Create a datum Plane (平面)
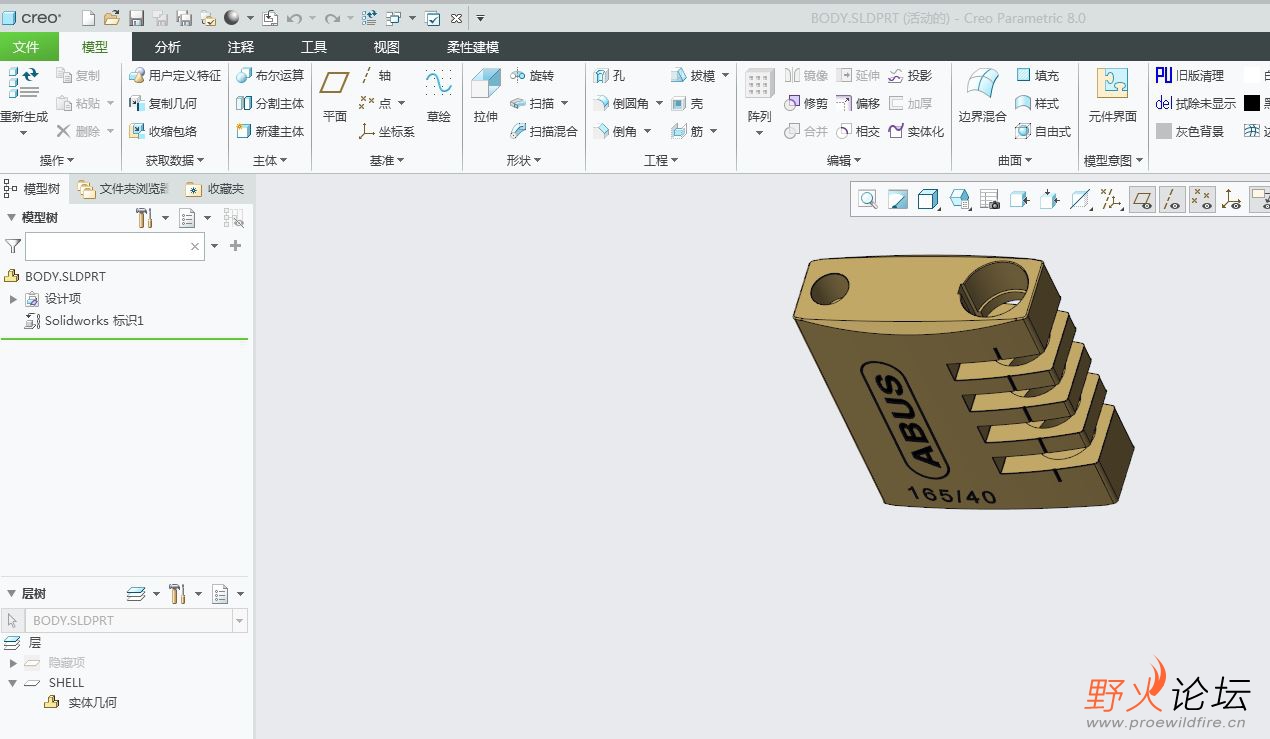 335,97
